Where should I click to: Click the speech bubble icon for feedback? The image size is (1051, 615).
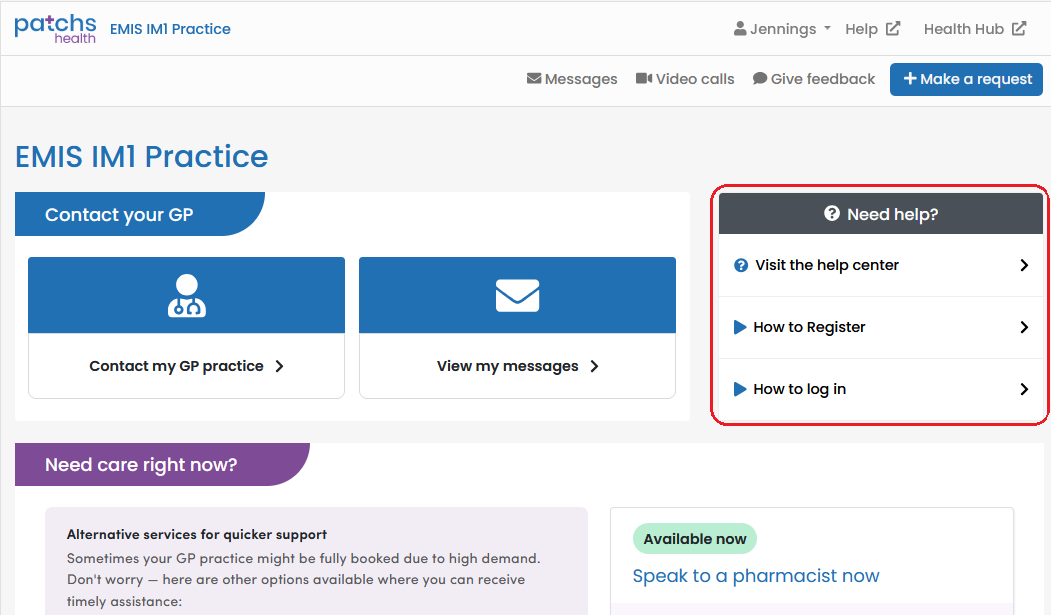coord(759,78)
